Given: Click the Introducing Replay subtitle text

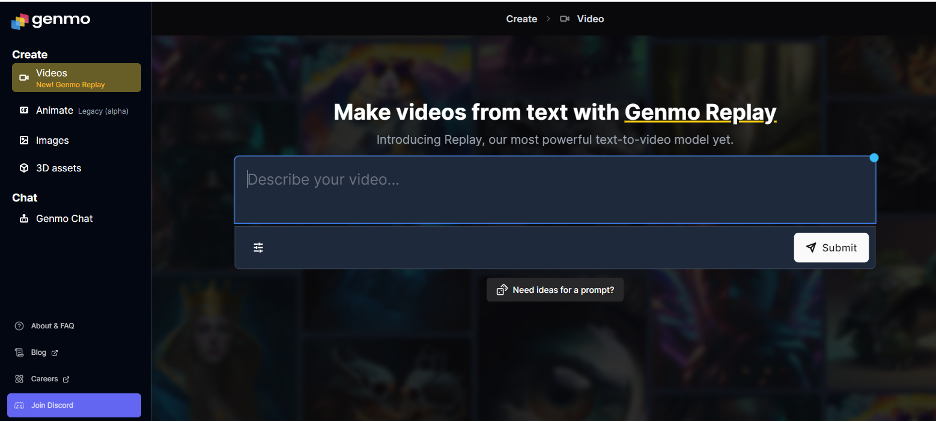Looking at the screenshot, I should click(555, 140).
